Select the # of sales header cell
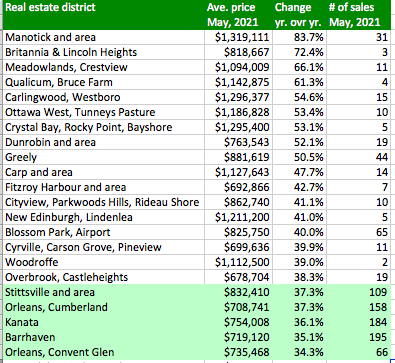The height and width of the screenshot is (363, 395). tap(358, 15)
